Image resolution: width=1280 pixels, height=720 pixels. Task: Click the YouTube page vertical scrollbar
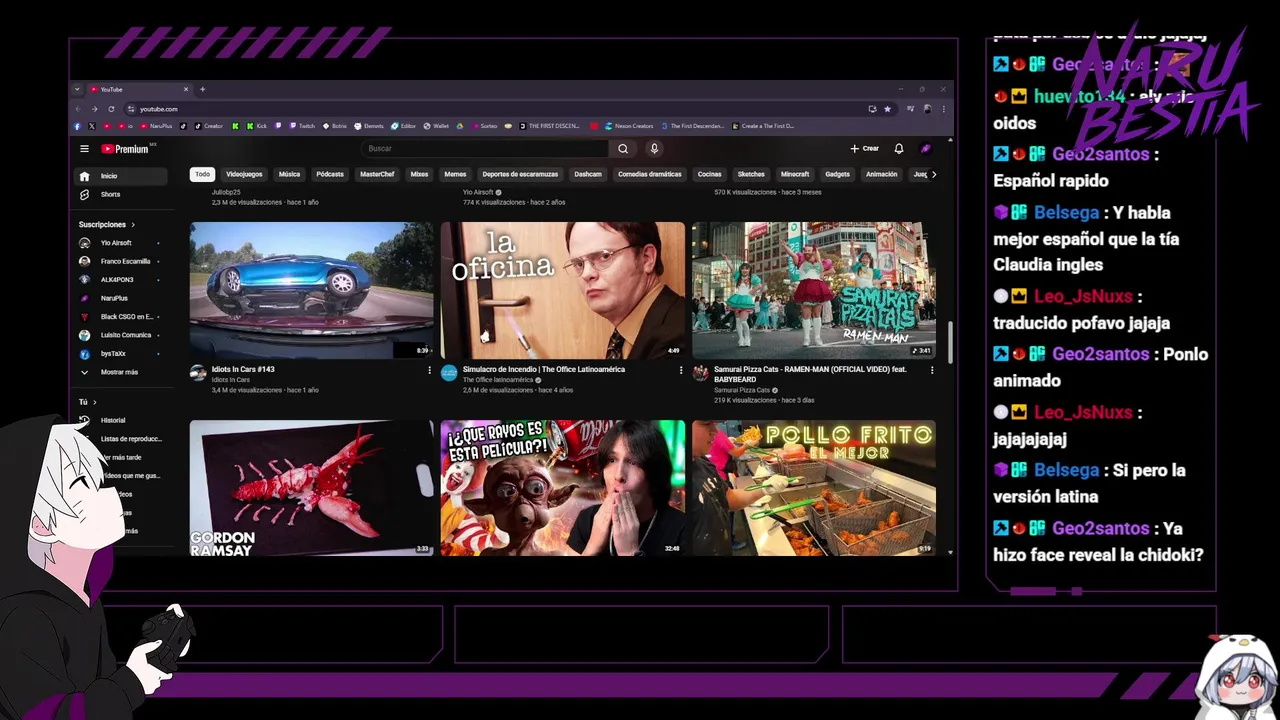coord(950,343)
